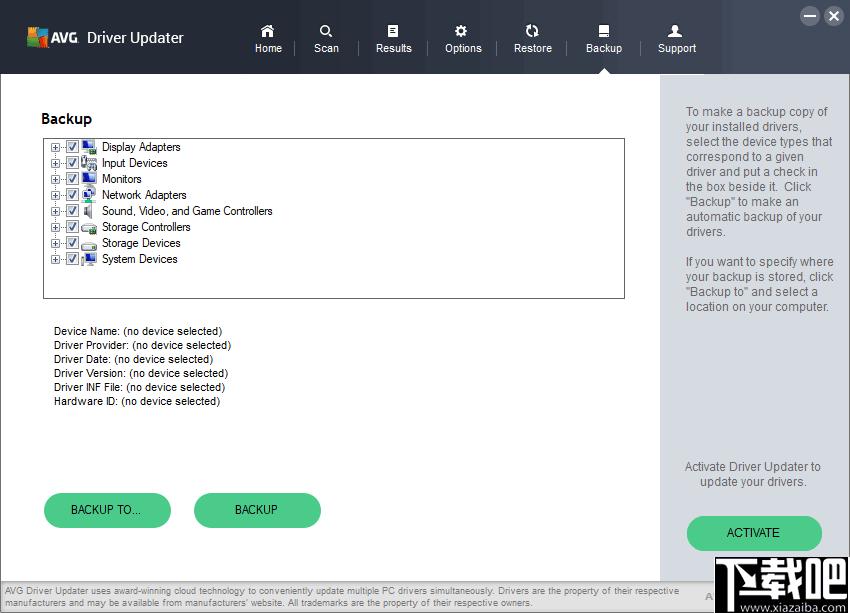
Task: Uncheck the Storage Controllers checkbox
Action: click(x=72, y=227)
